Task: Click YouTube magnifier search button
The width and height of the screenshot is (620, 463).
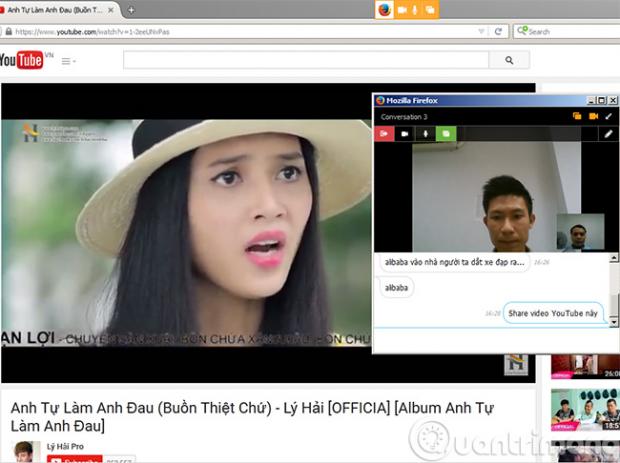Action: coord(509,60)
